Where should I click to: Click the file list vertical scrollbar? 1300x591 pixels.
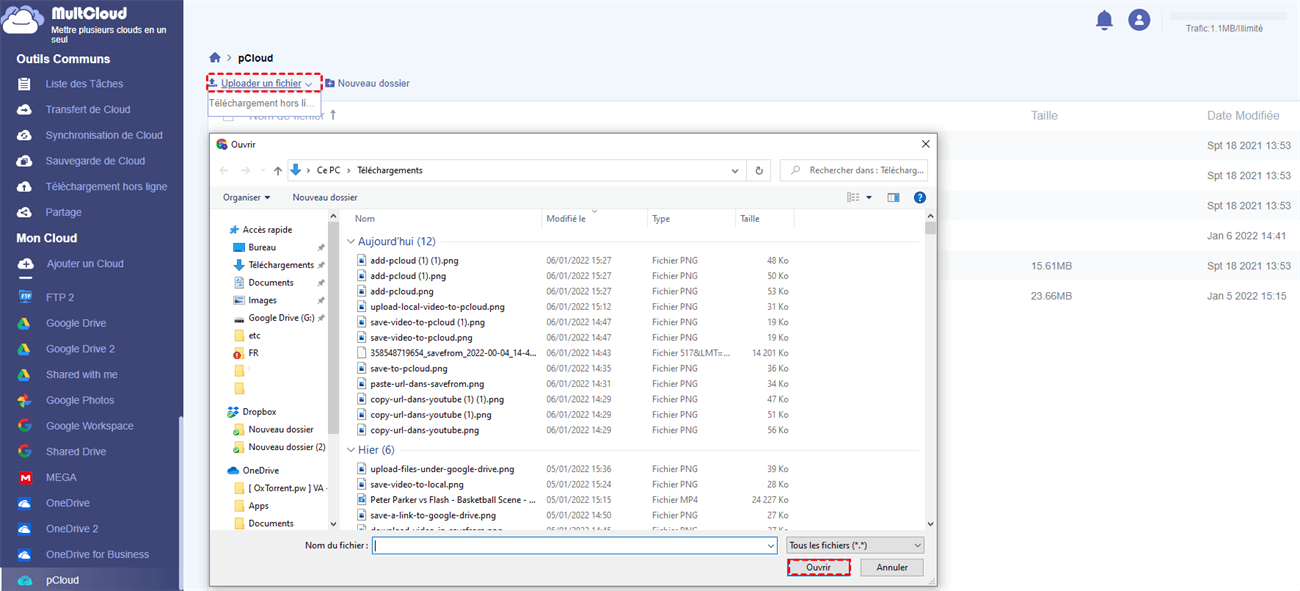(930, 370)
